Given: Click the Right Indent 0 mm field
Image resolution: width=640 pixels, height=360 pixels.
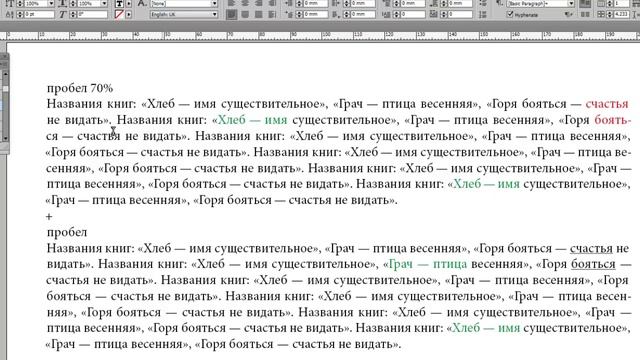Looking at the screenshot, I should click(x=362, y=4).
